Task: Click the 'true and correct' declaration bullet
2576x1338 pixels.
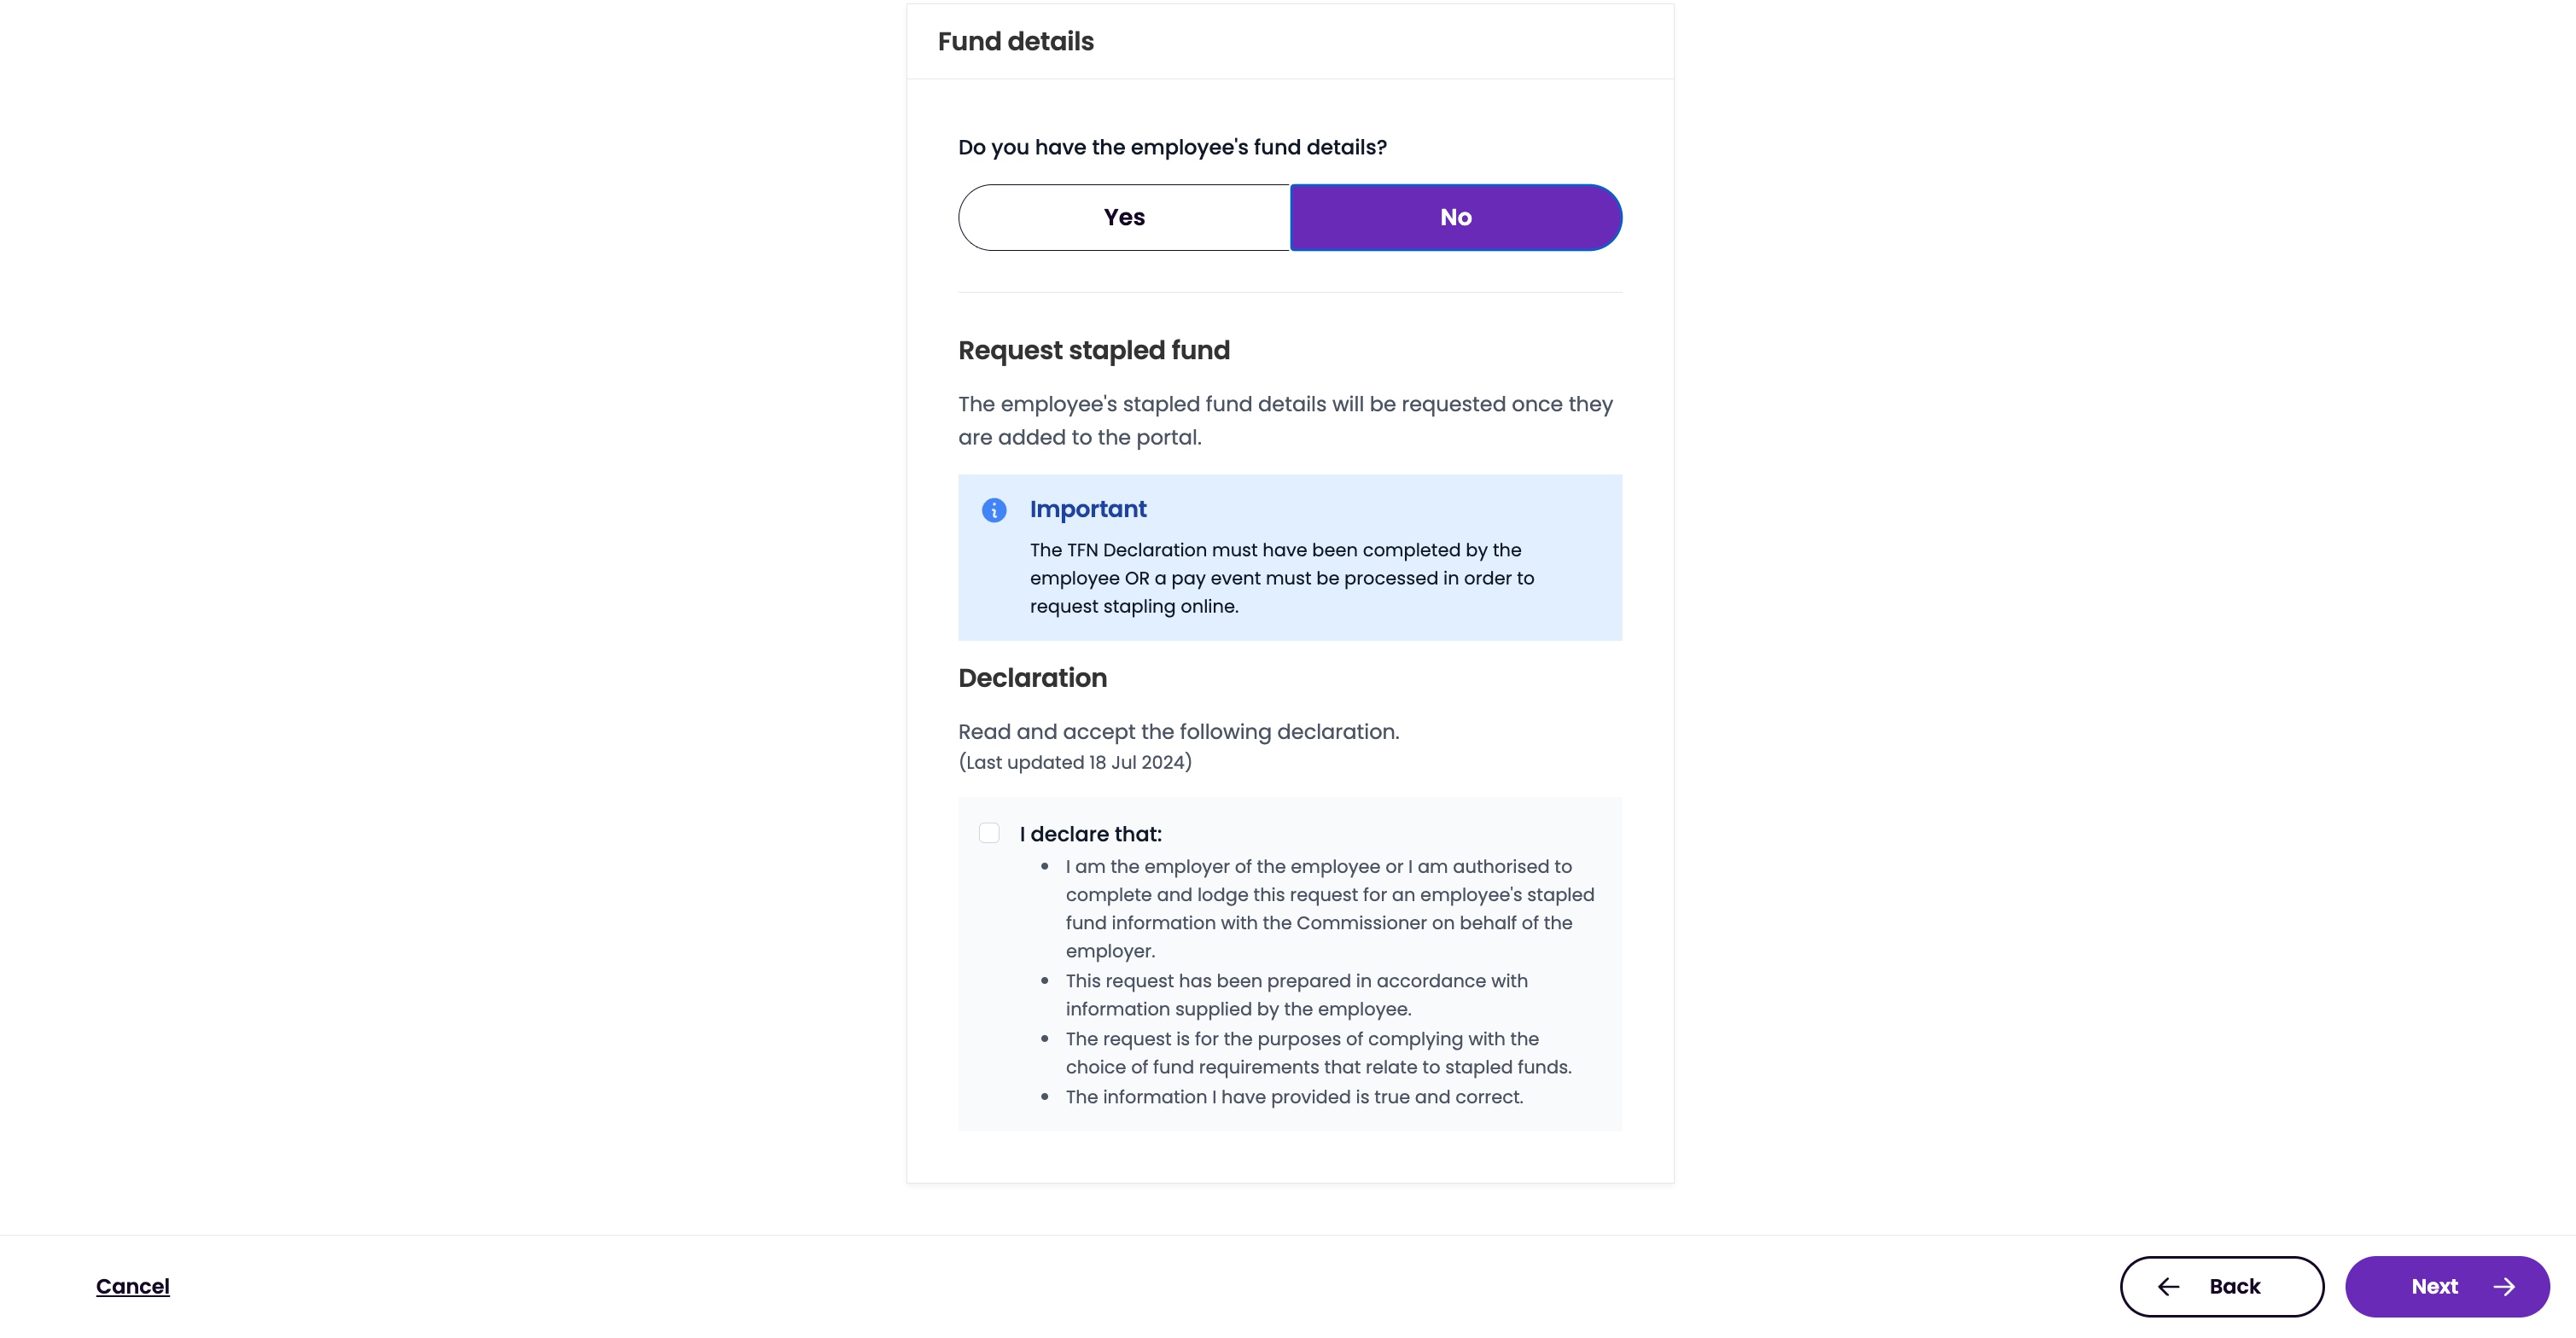Action: [x=1294, y=1097]
